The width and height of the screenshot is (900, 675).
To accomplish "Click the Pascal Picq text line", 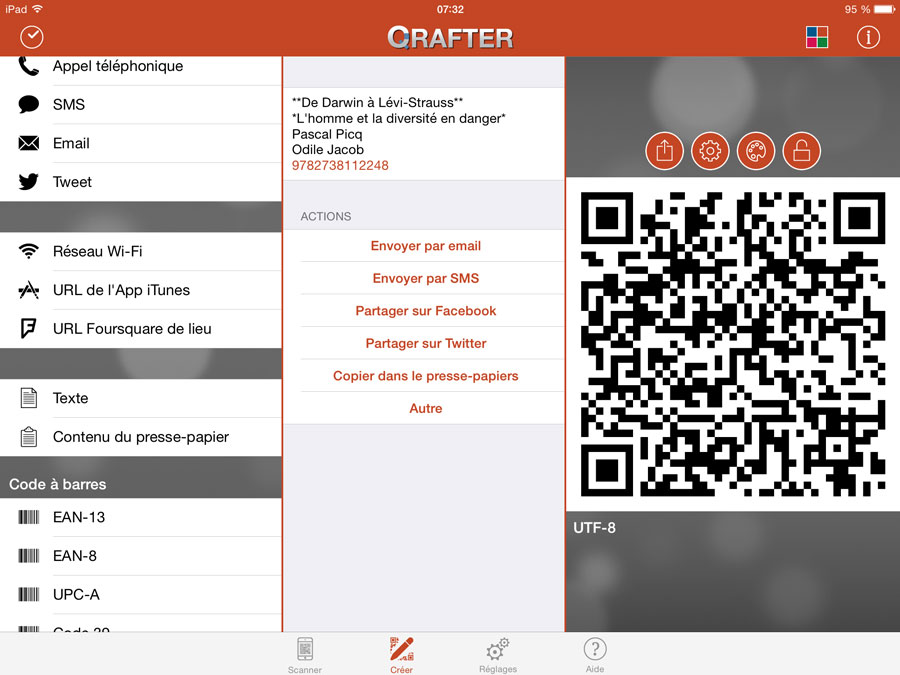I will (327, 134).
